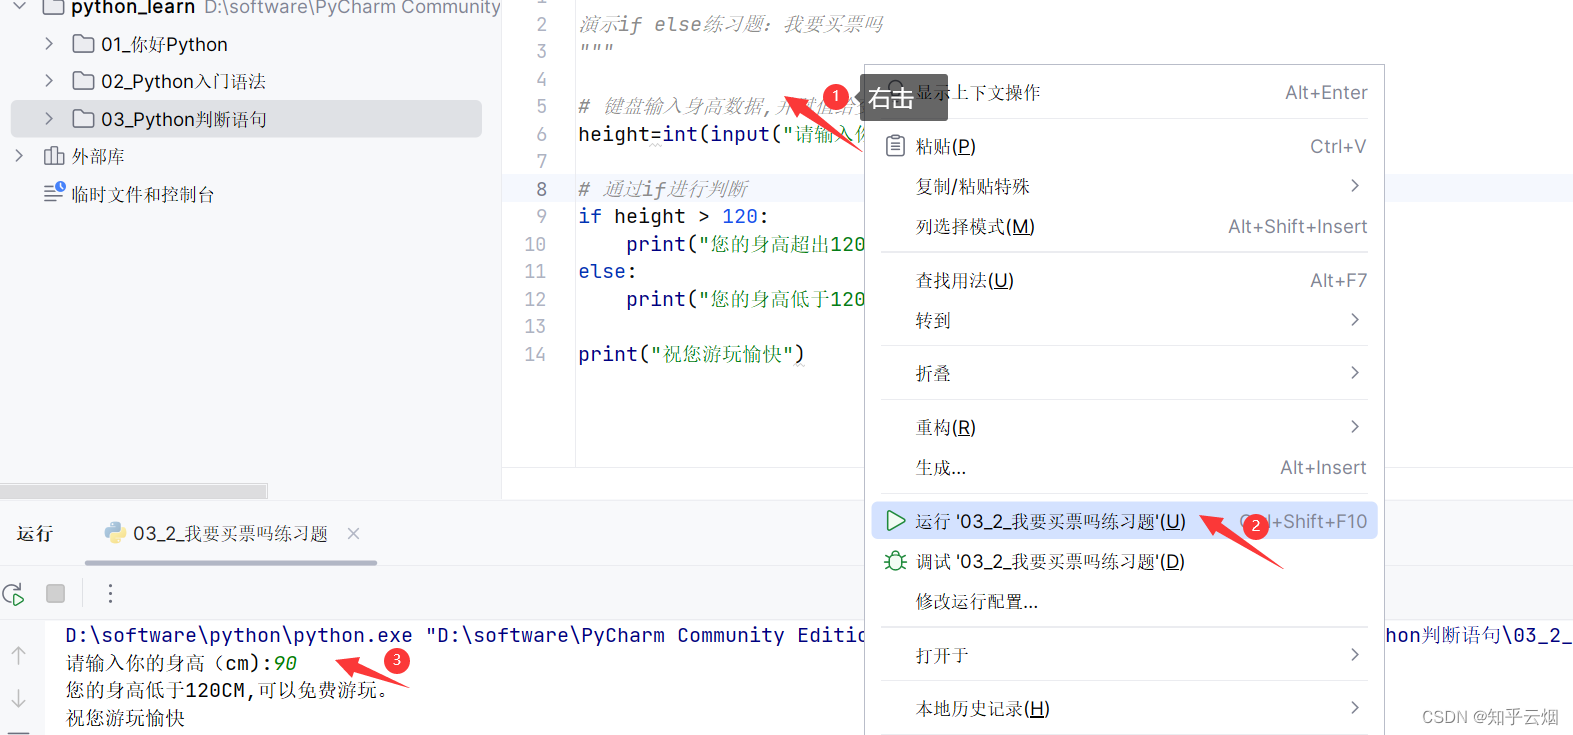Click the project tree horizontal scrollbar

tap(134, 491)
